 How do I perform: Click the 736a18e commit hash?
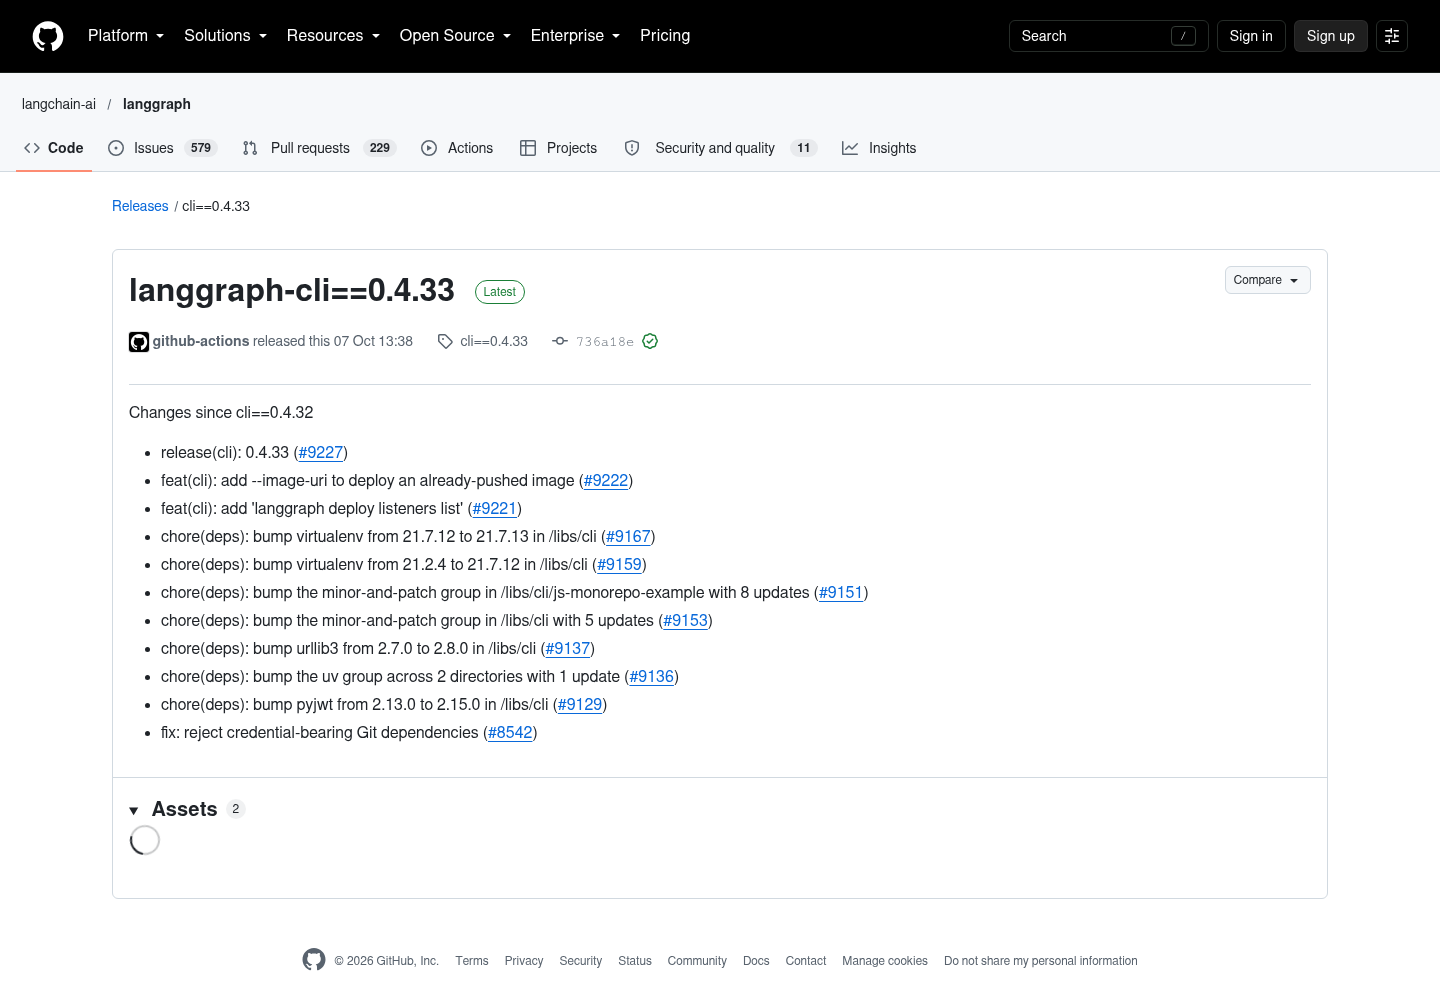[605, 342]
